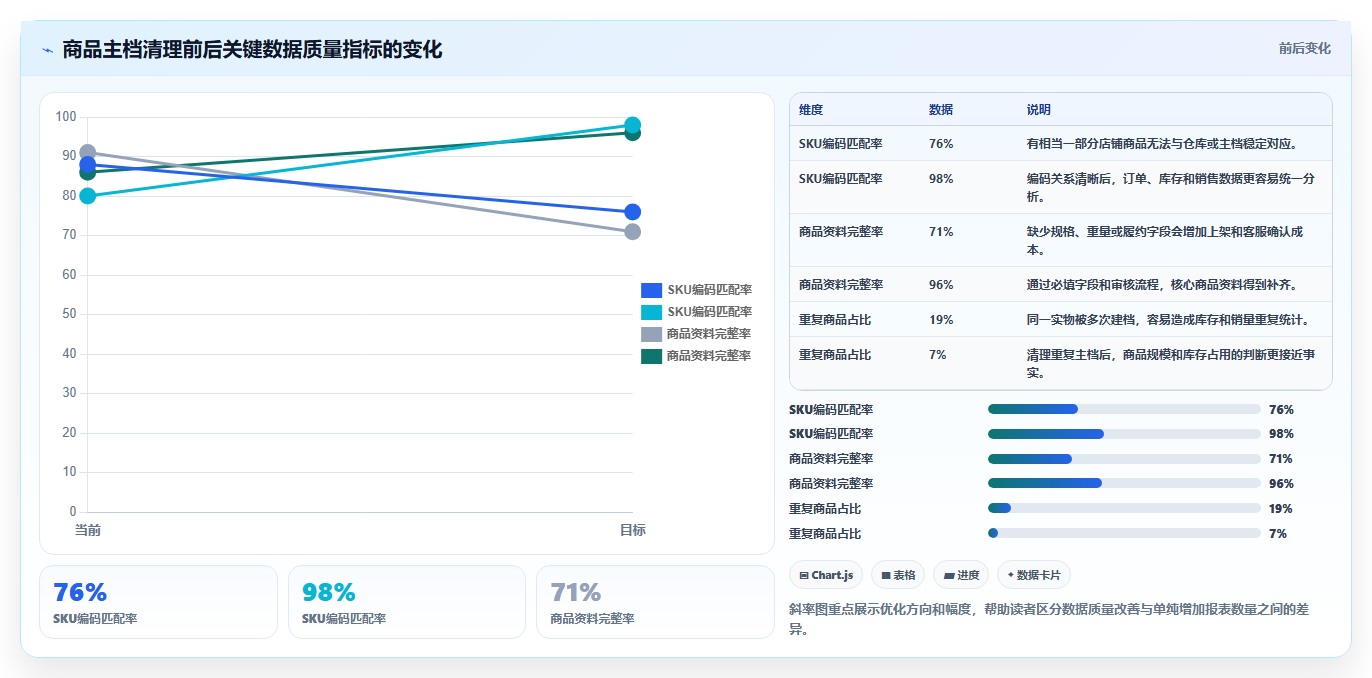This screenshot has width=1372, height=678.
Task: Click the 维度 column header
Action: coord(811,110)
